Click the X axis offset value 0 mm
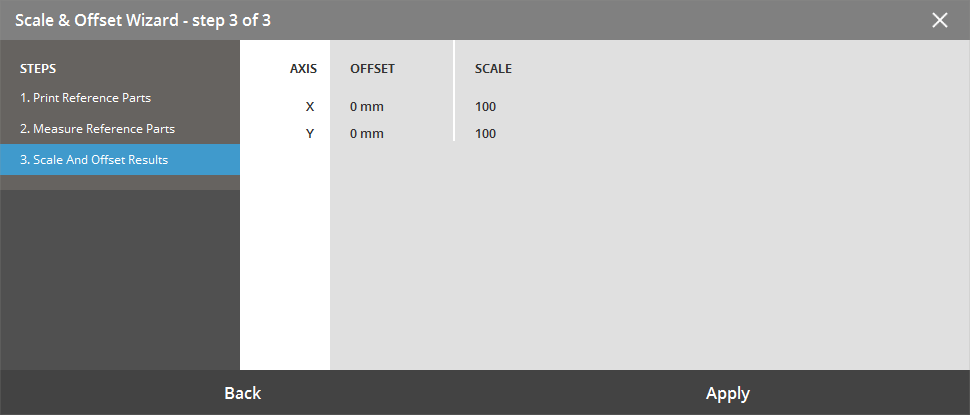 point(367,107)
